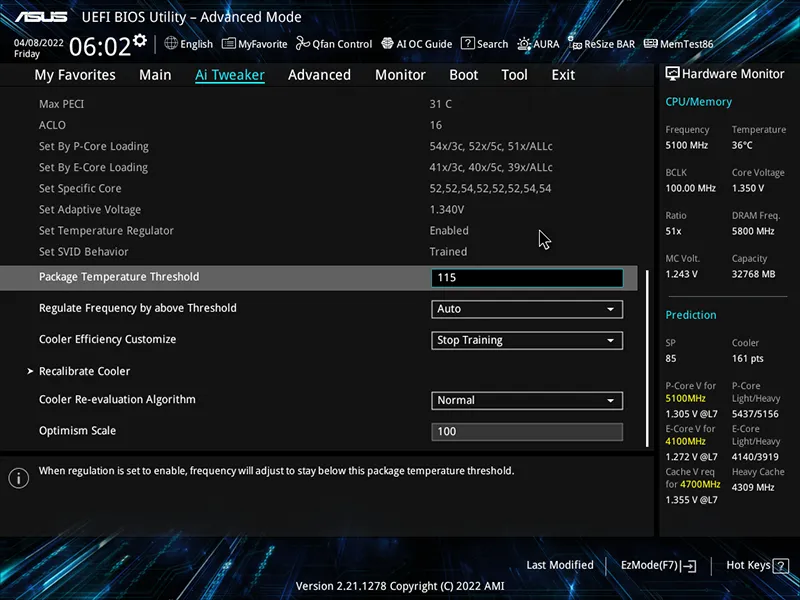Click the settings list vertical scrollbar
The height and width of the screenshot is (600, 800).
tap(647, 358)
